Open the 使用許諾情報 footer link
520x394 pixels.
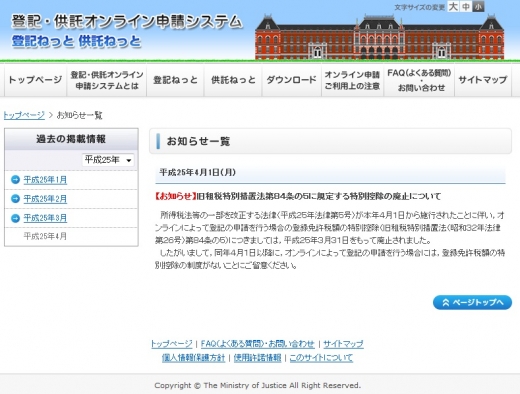point(257,358)
